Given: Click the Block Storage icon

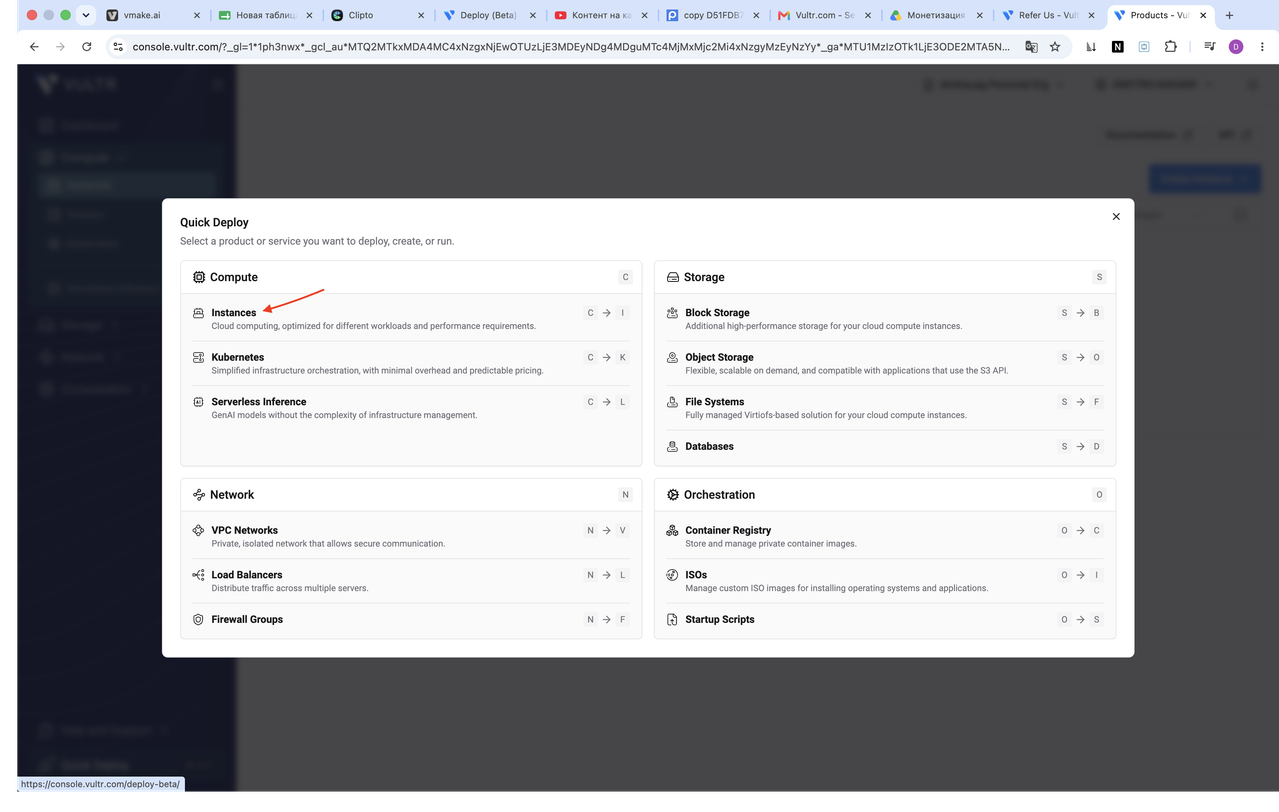Looking at the screenshot, I should point(672,313).
